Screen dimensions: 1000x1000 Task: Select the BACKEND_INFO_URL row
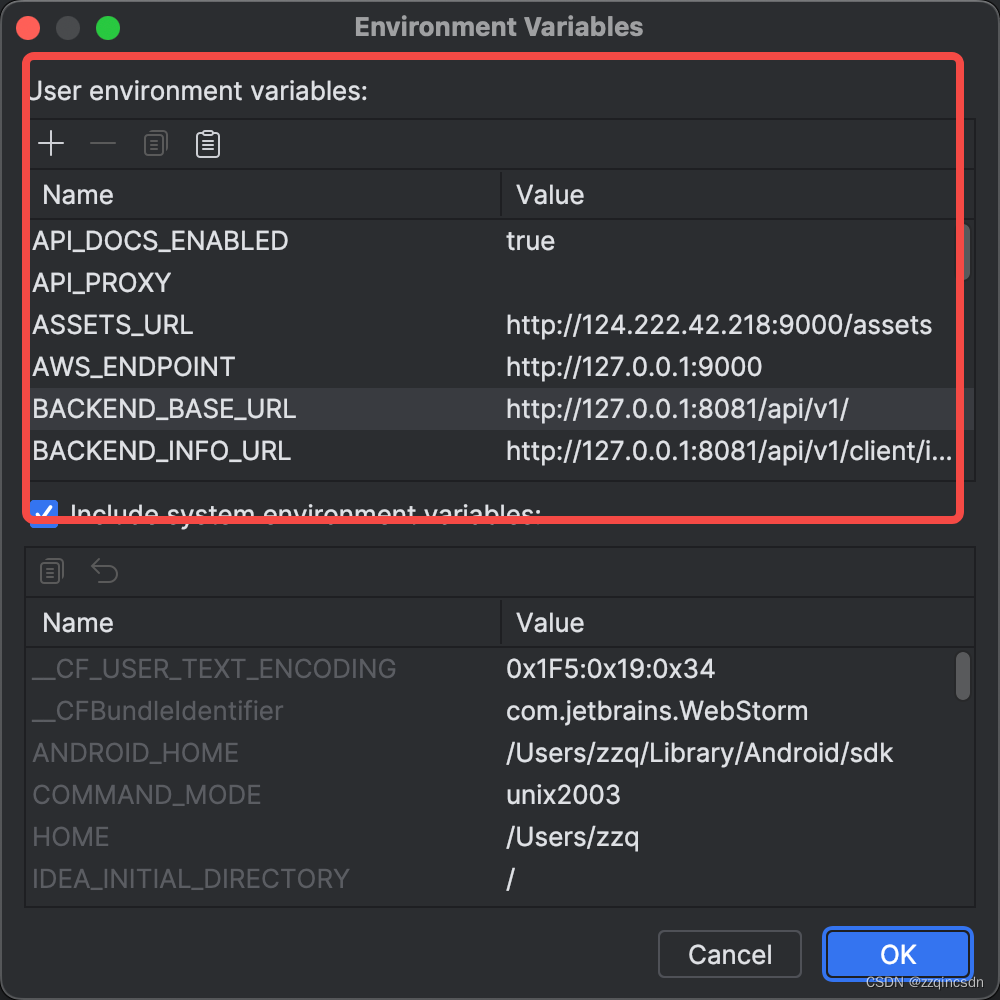[x=493, y=451]
